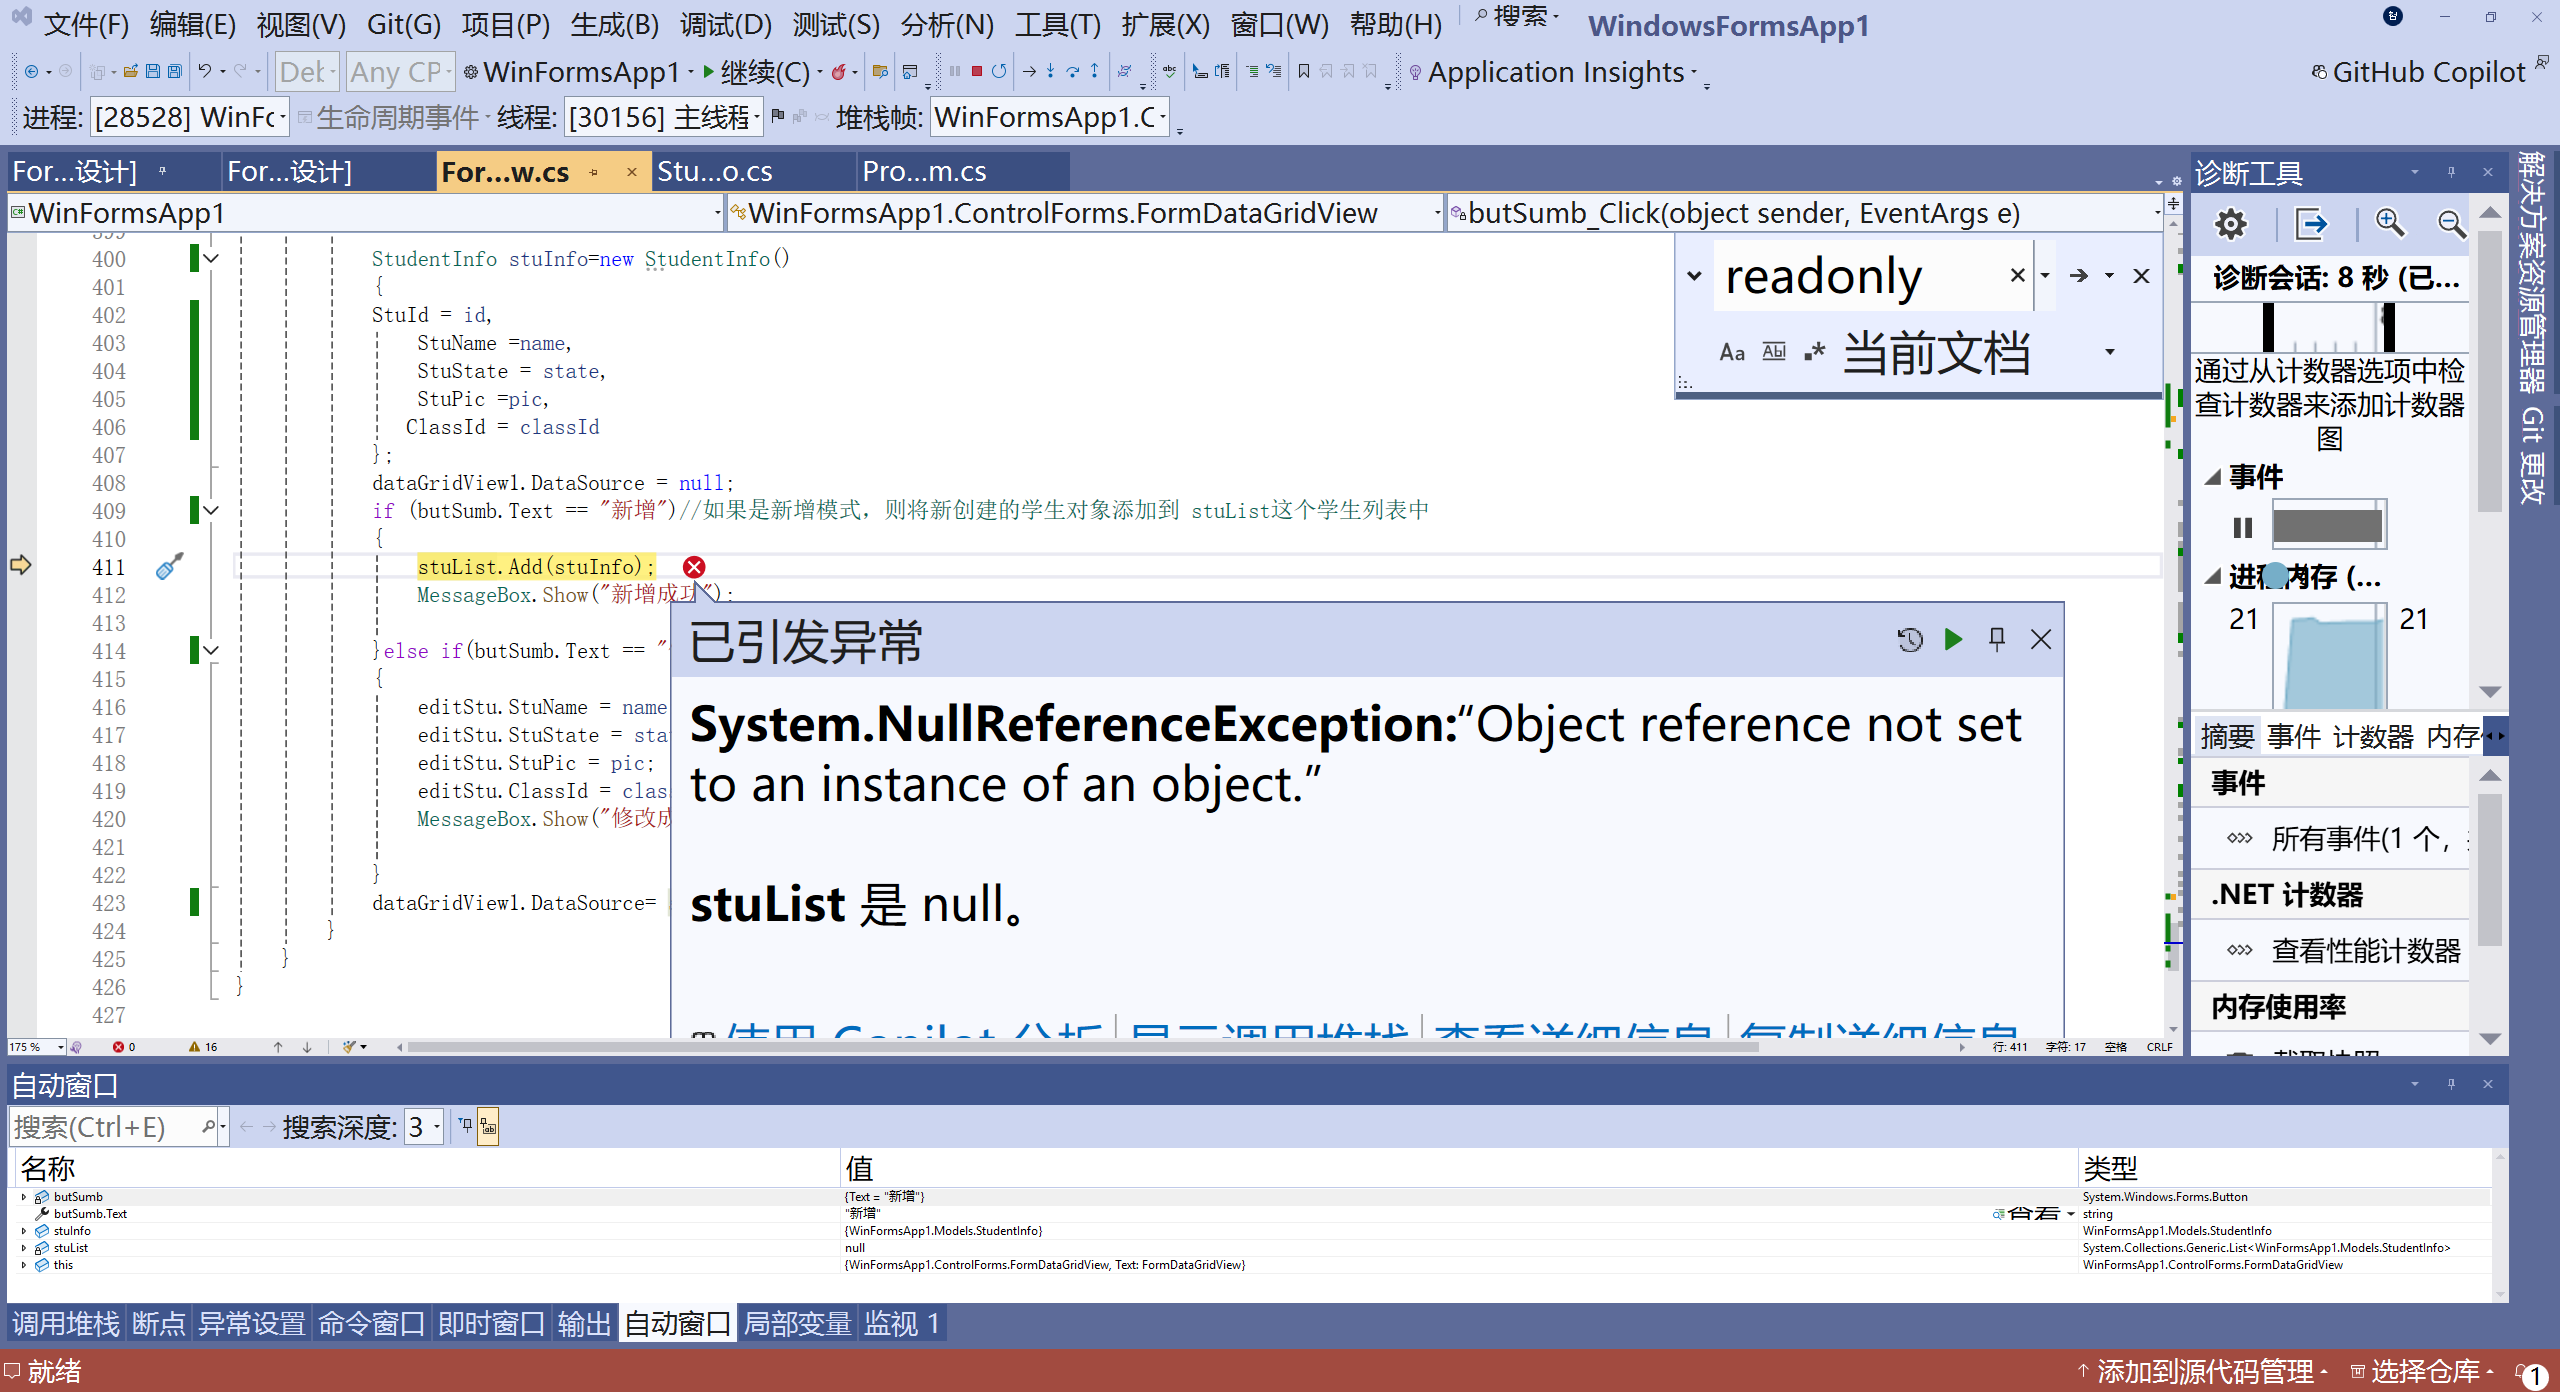Click the Restart debugging icon
Image resolution: width=2560 pixels, height=1392 pixels.
point(999,71)
